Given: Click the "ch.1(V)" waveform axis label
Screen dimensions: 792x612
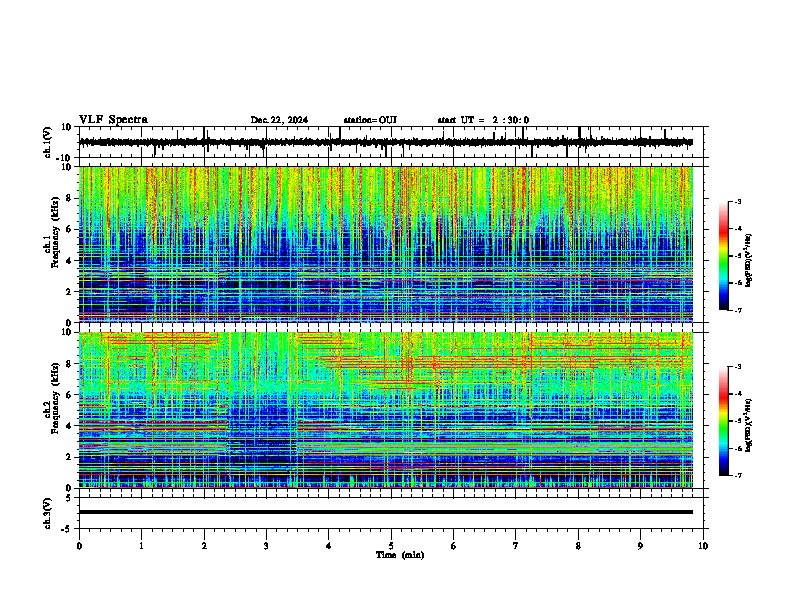Looking at the screenshot, I should coord(48,142).
